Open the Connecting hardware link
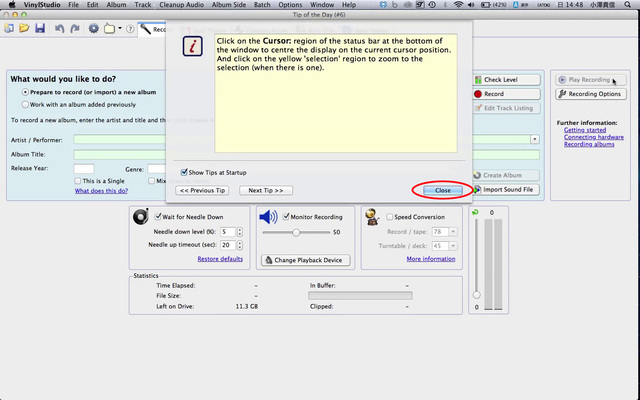 point(593,137)
